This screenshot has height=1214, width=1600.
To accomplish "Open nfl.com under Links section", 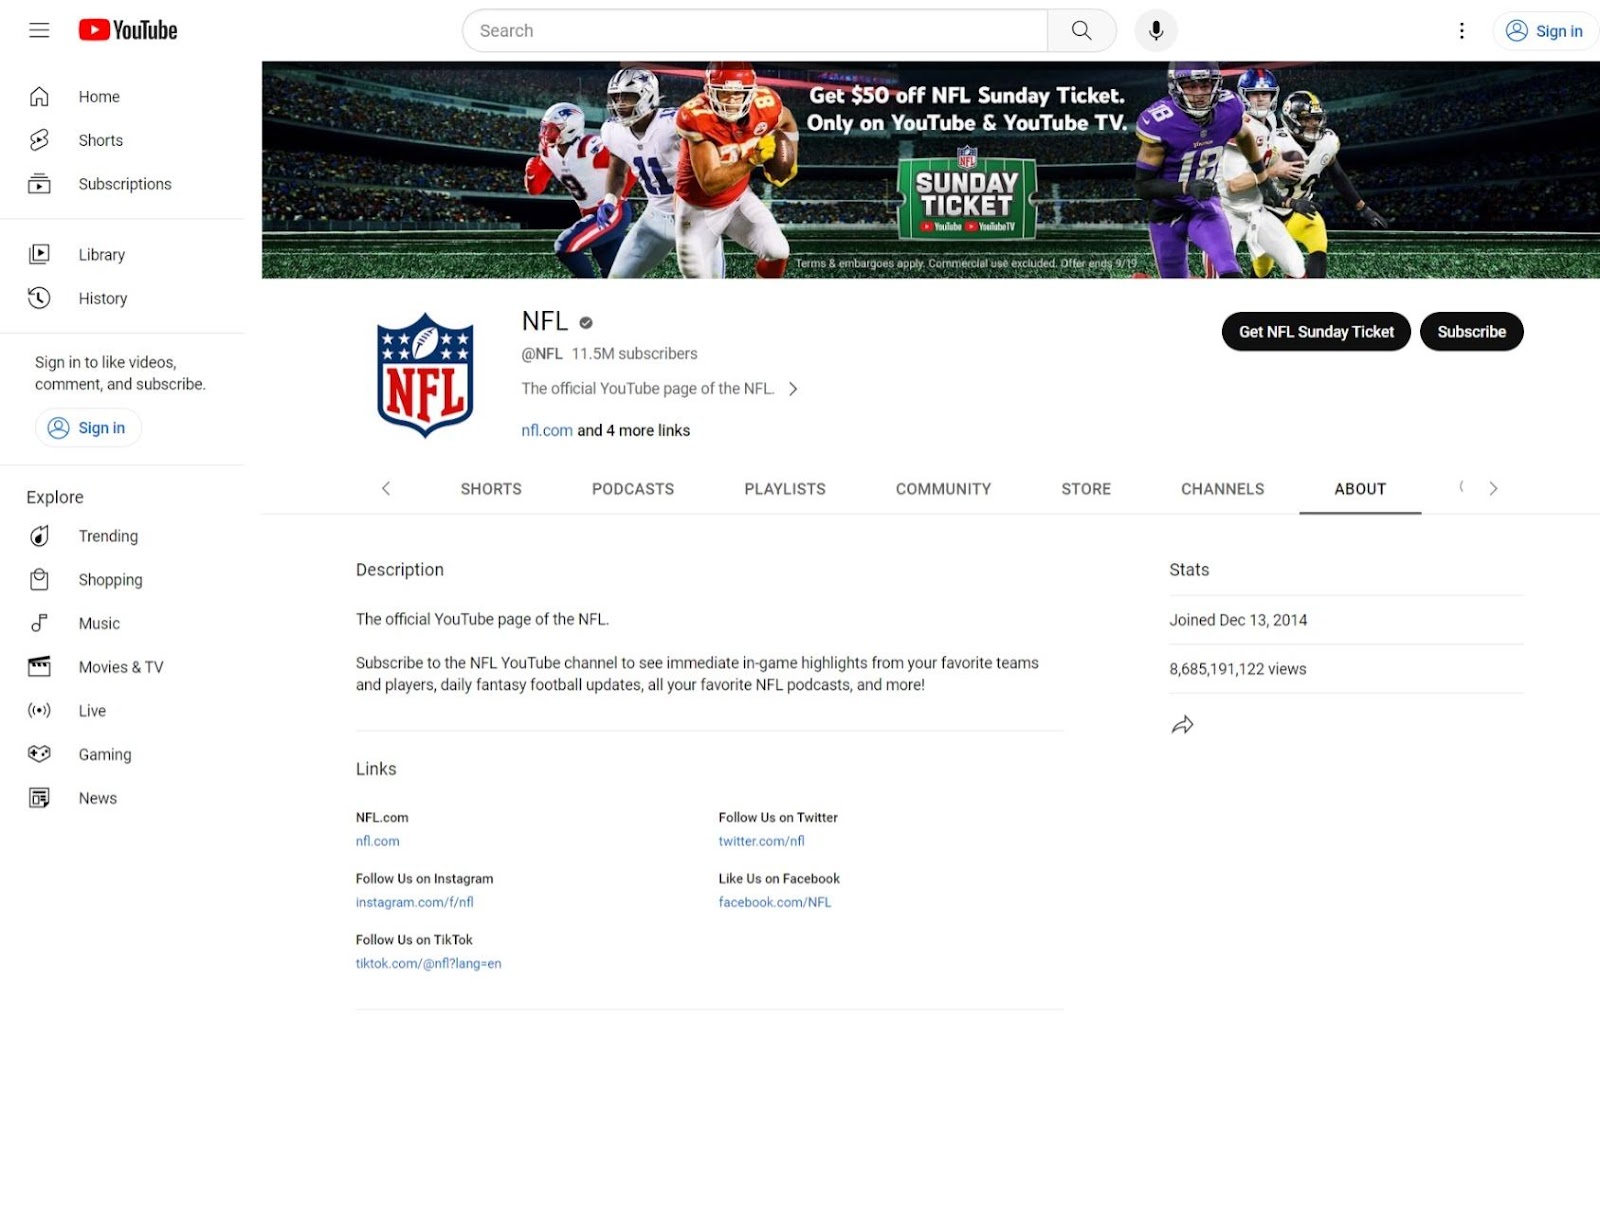I will point(377,842).
